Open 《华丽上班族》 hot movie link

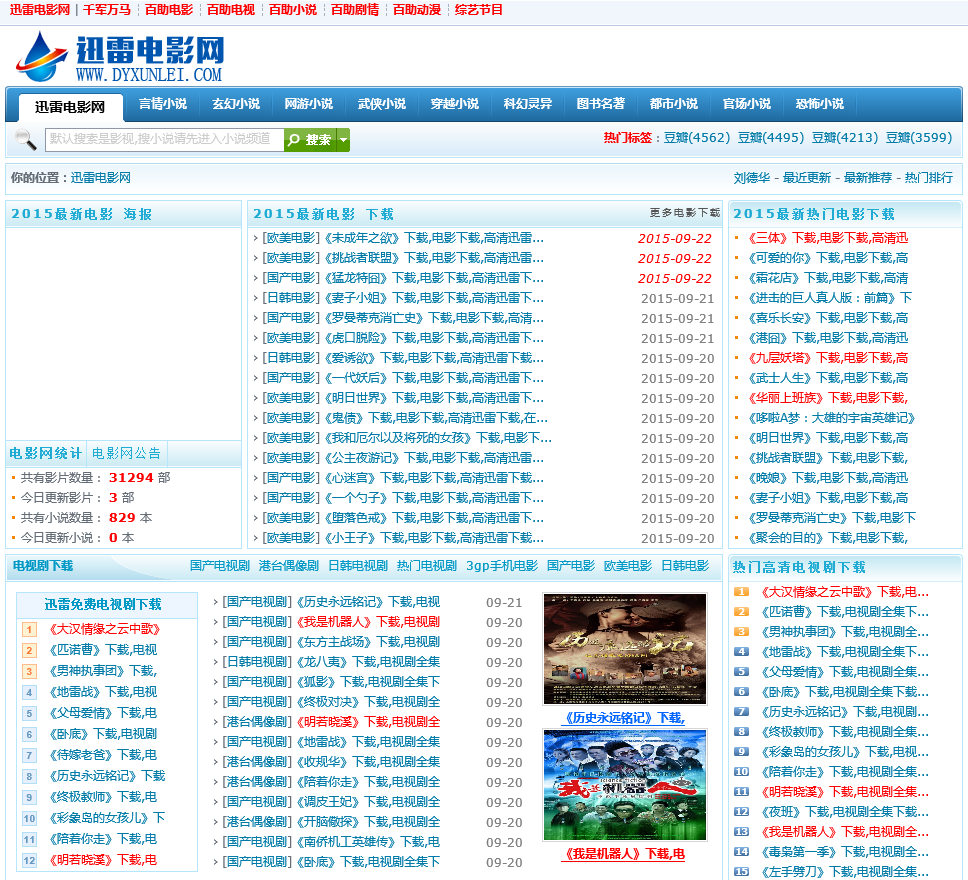click(827, 398)
